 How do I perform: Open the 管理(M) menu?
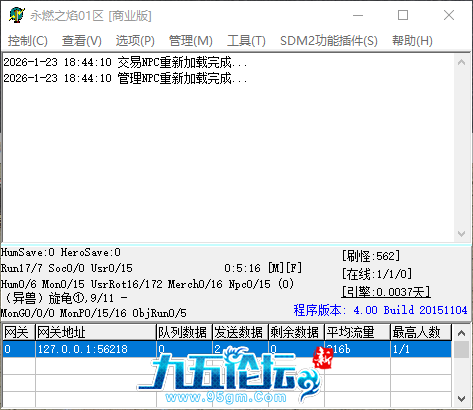click(191, 41)
